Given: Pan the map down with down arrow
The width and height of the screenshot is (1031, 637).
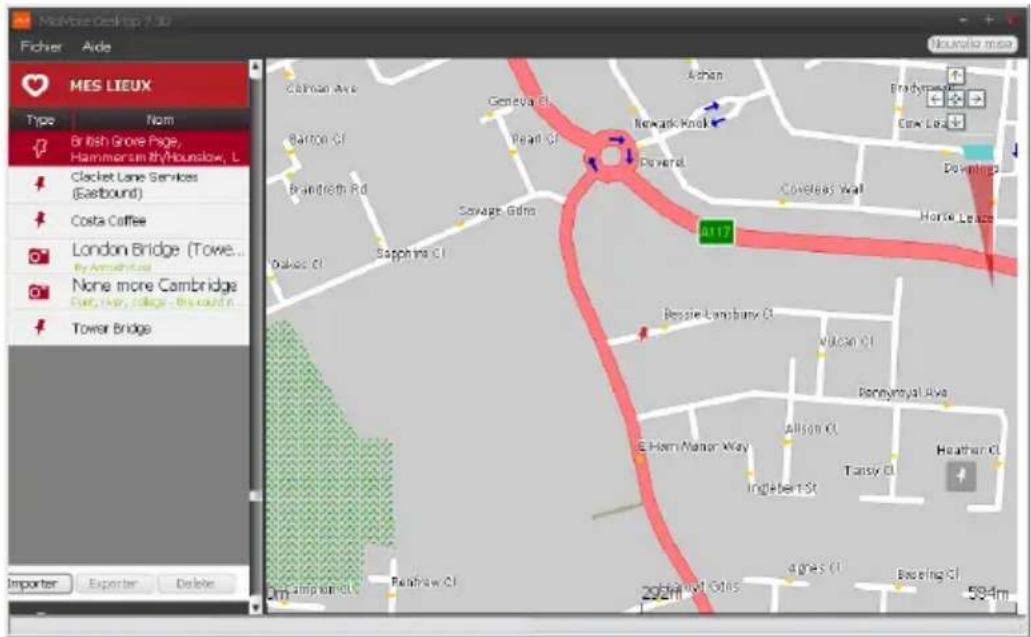Looking at the screenshot, I should pyautogui.click(x=956, y=122).
